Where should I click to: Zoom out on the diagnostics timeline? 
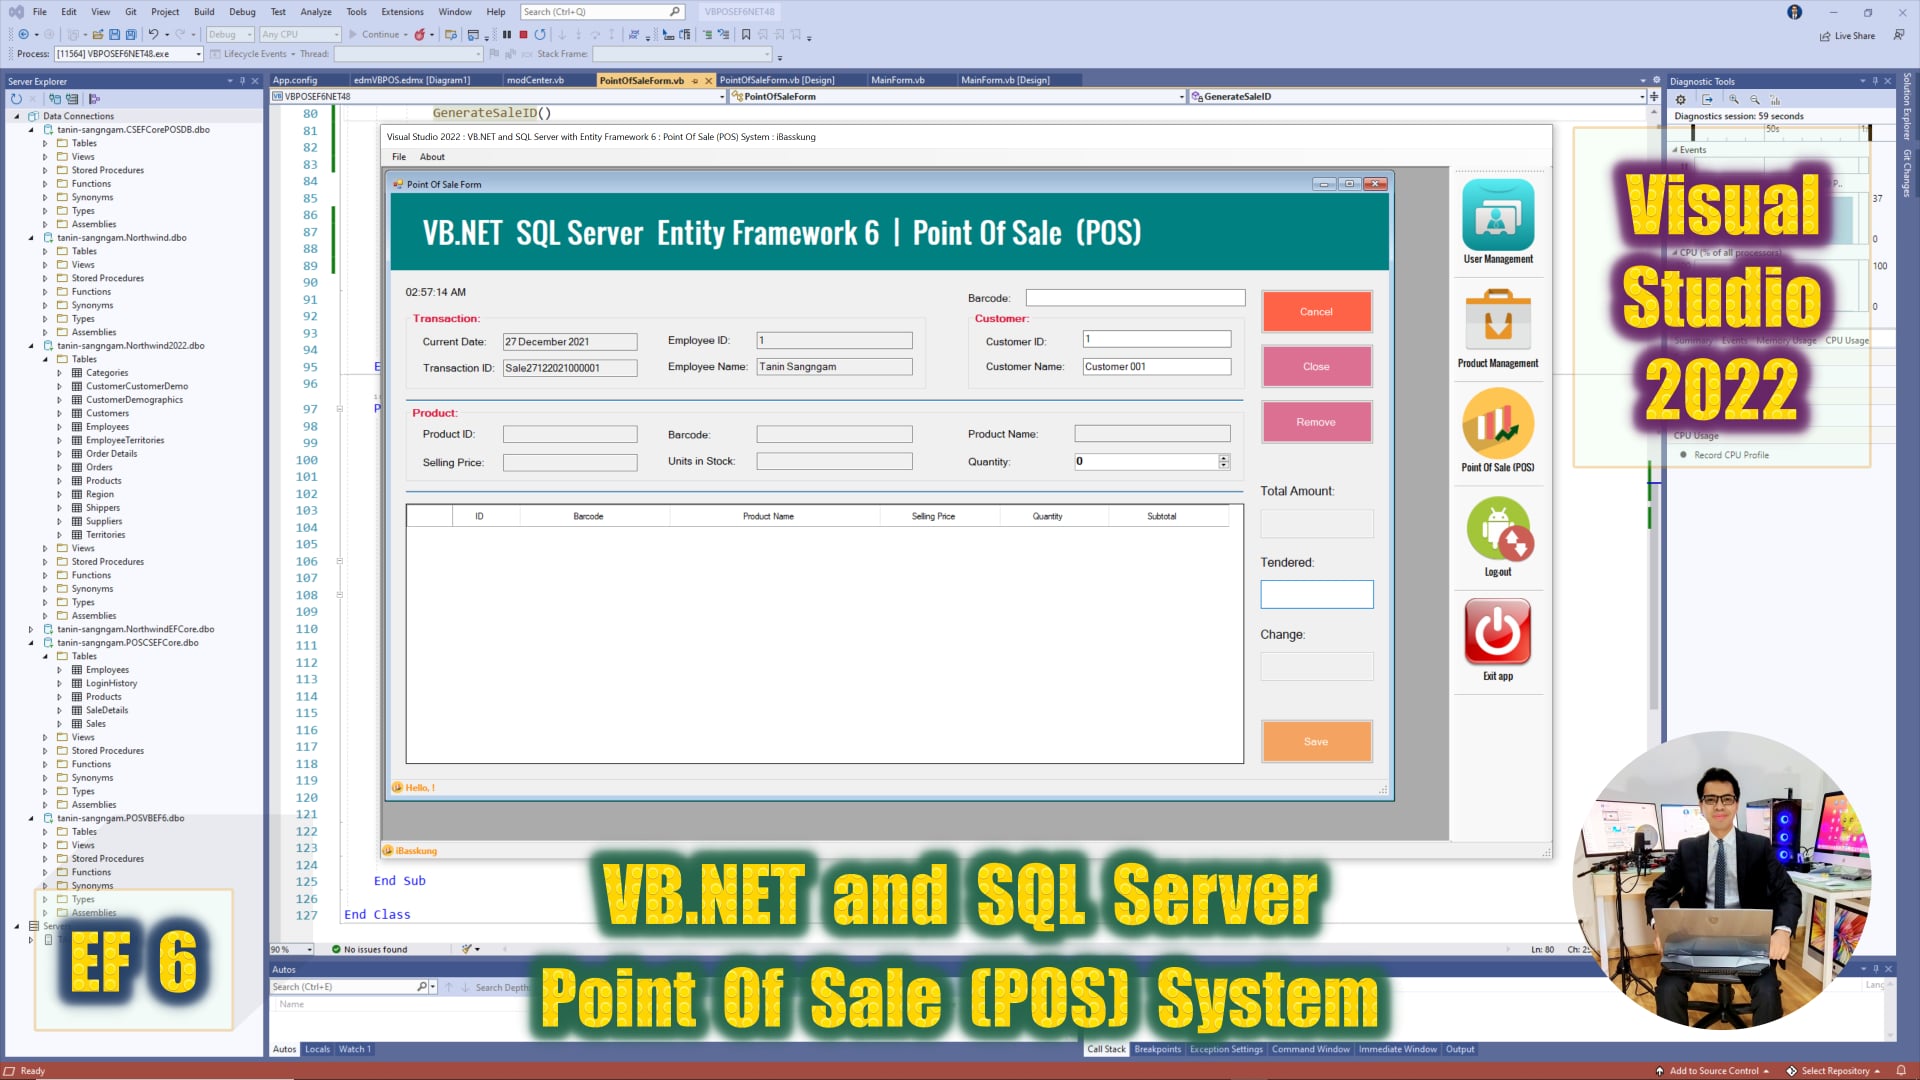pyautogui.click(x=1755, y=100)
